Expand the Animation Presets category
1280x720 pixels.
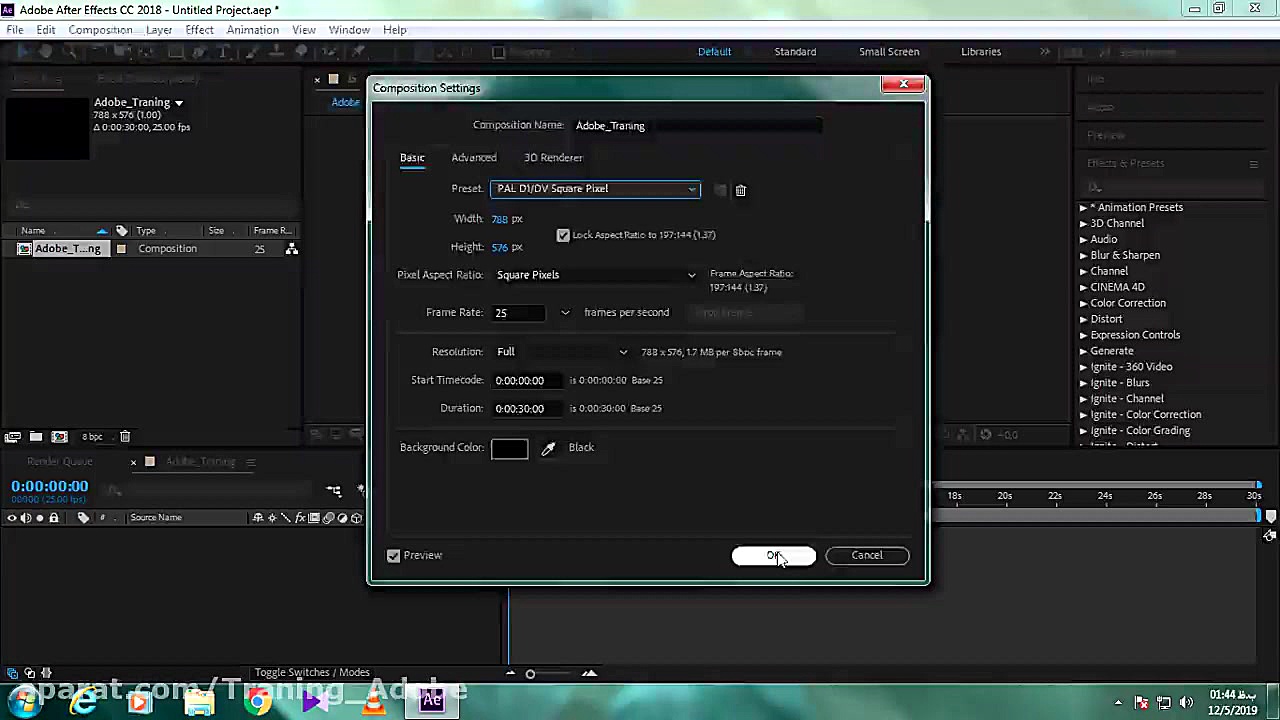click(1083, 208)
